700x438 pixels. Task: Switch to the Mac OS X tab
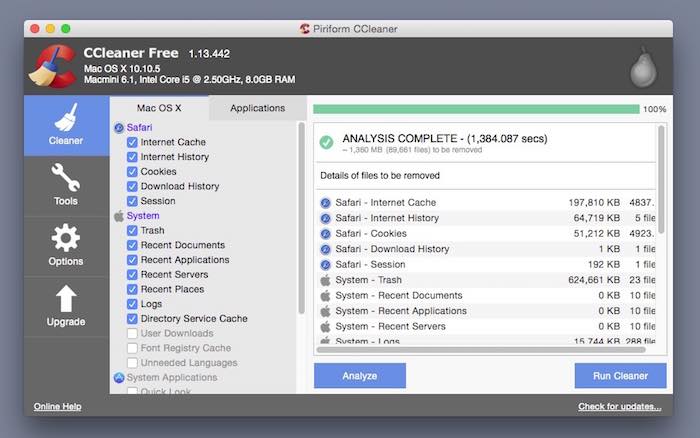coord(159,108)
